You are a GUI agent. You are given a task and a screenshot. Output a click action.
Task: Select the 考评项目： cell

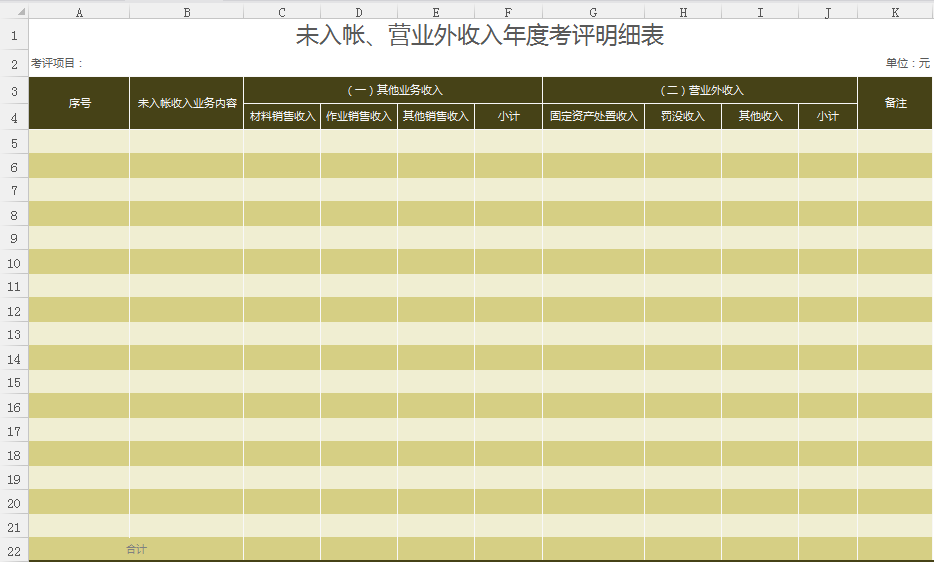coord(58,64)
